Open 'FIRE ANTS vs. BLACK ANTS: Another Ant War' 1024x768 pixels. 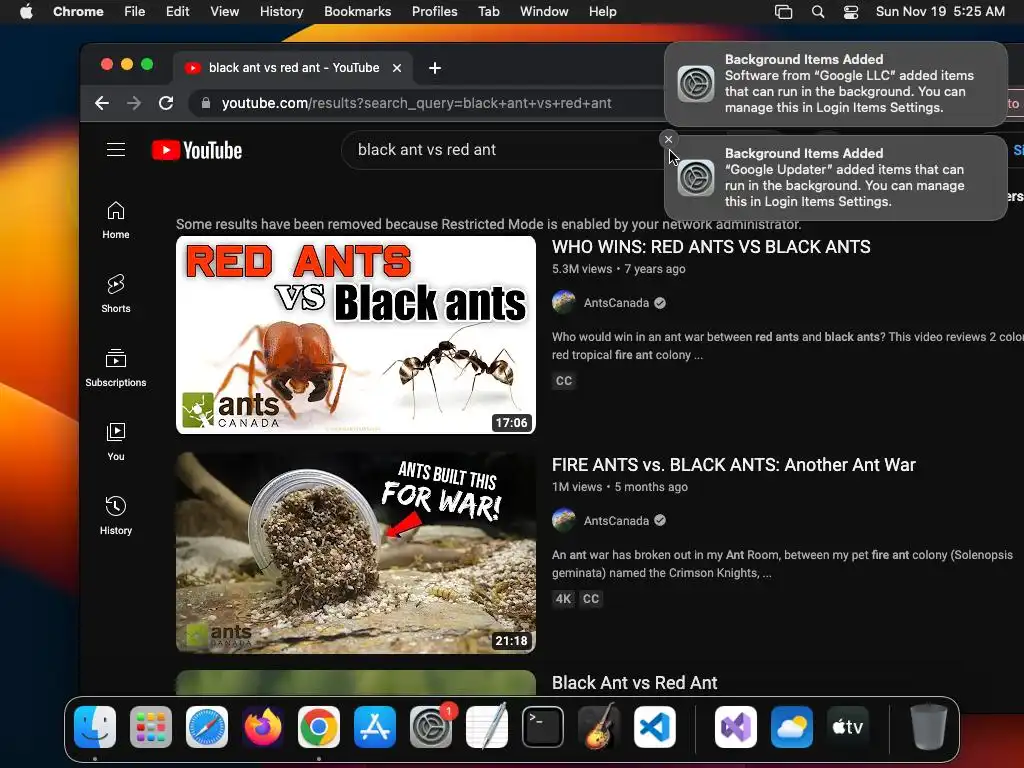pyautogui.click(x=733, y=465)
